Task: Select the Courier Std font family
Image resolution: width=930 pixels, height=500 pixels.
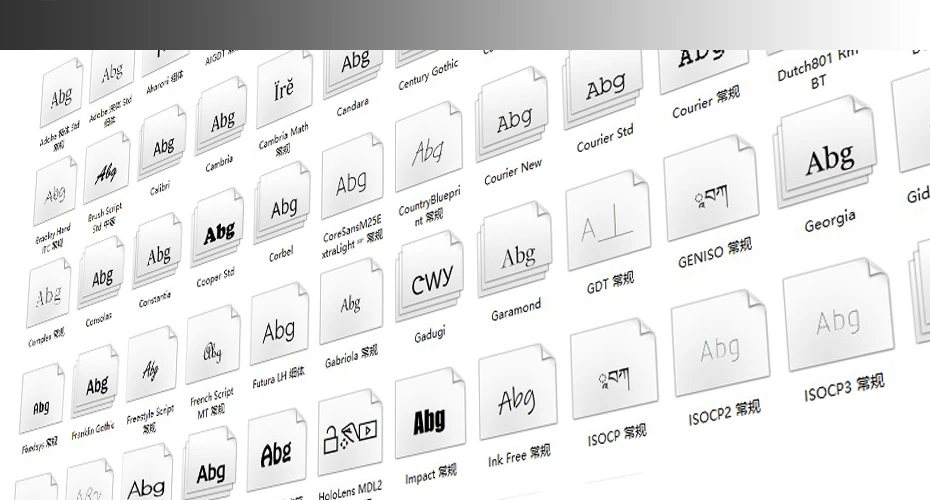Action: click(x=603, y=89)
